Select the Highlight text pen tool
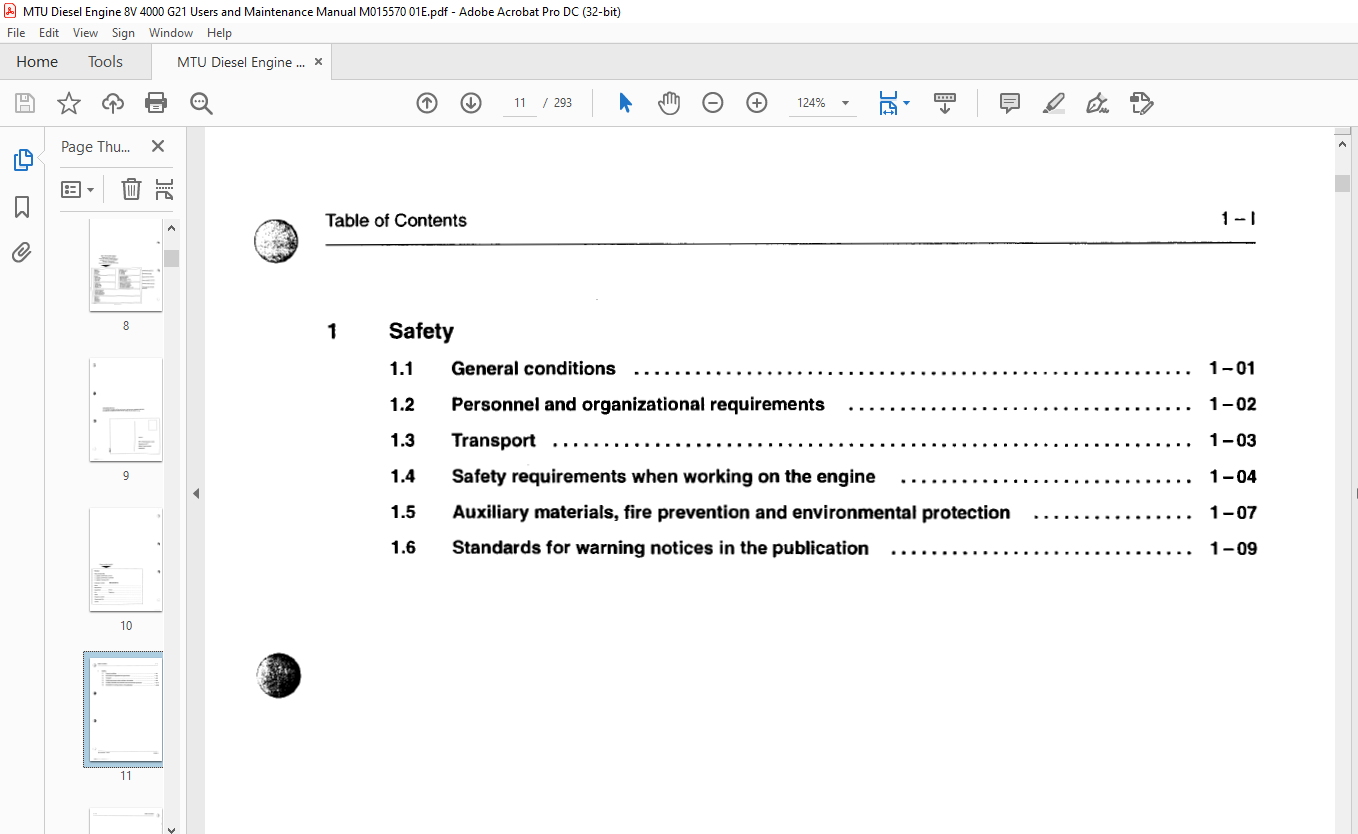 click(1053, 103)
